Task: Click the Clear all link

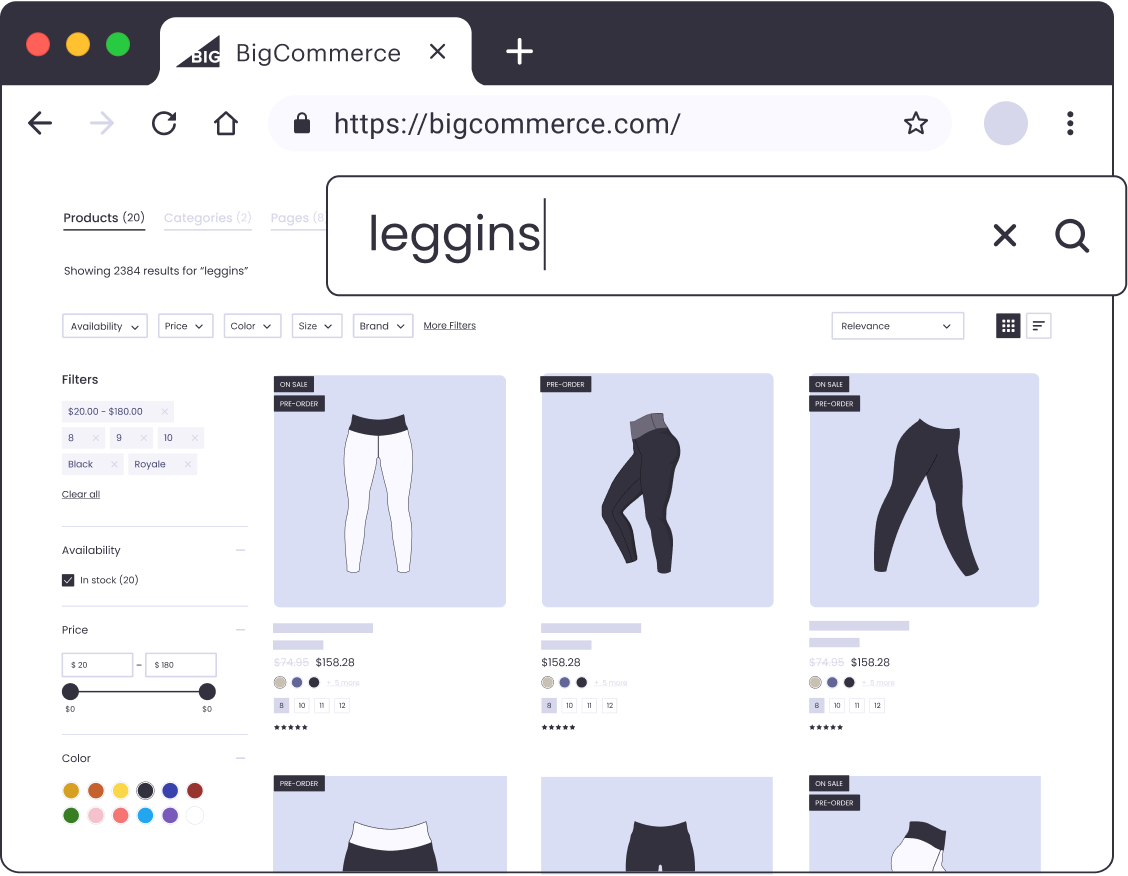Action: 81,494
